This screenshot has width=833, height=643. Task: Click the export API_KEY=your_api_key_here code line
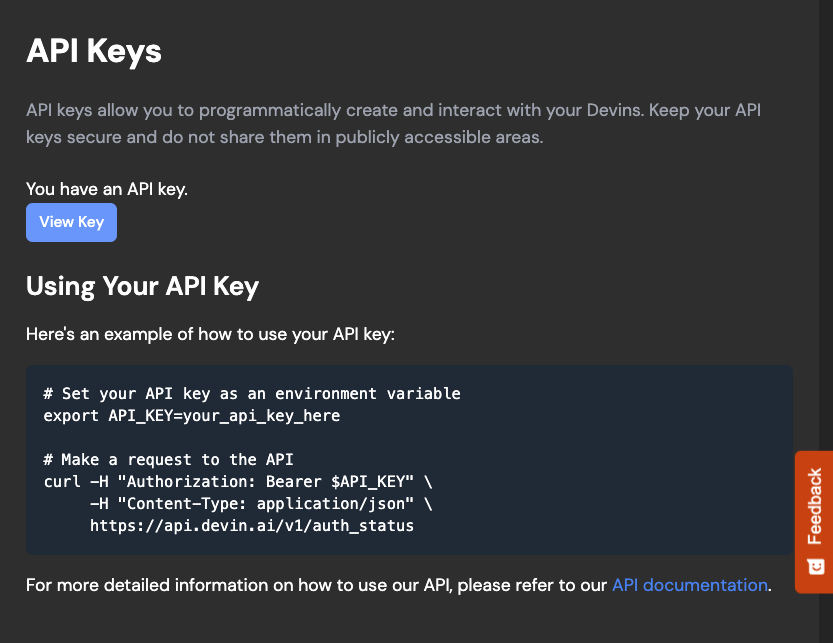[192, 416]
